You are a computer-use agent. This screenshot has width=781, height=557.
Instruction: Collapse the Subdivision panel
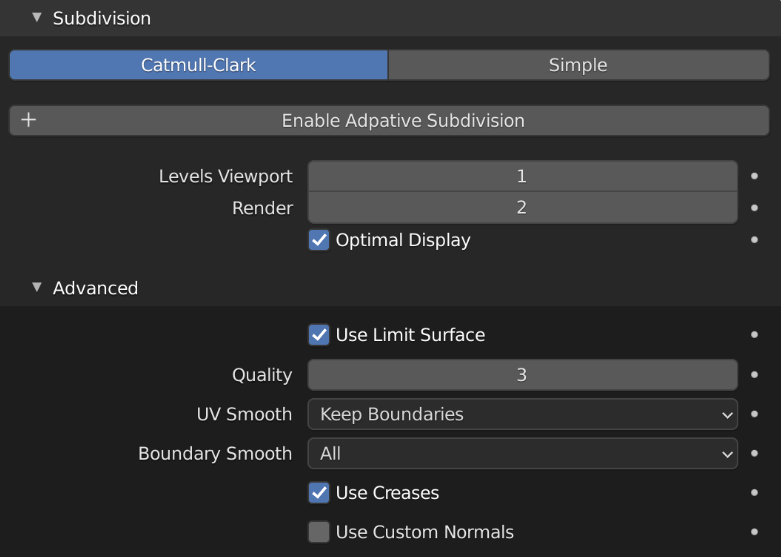pos(37,18)
